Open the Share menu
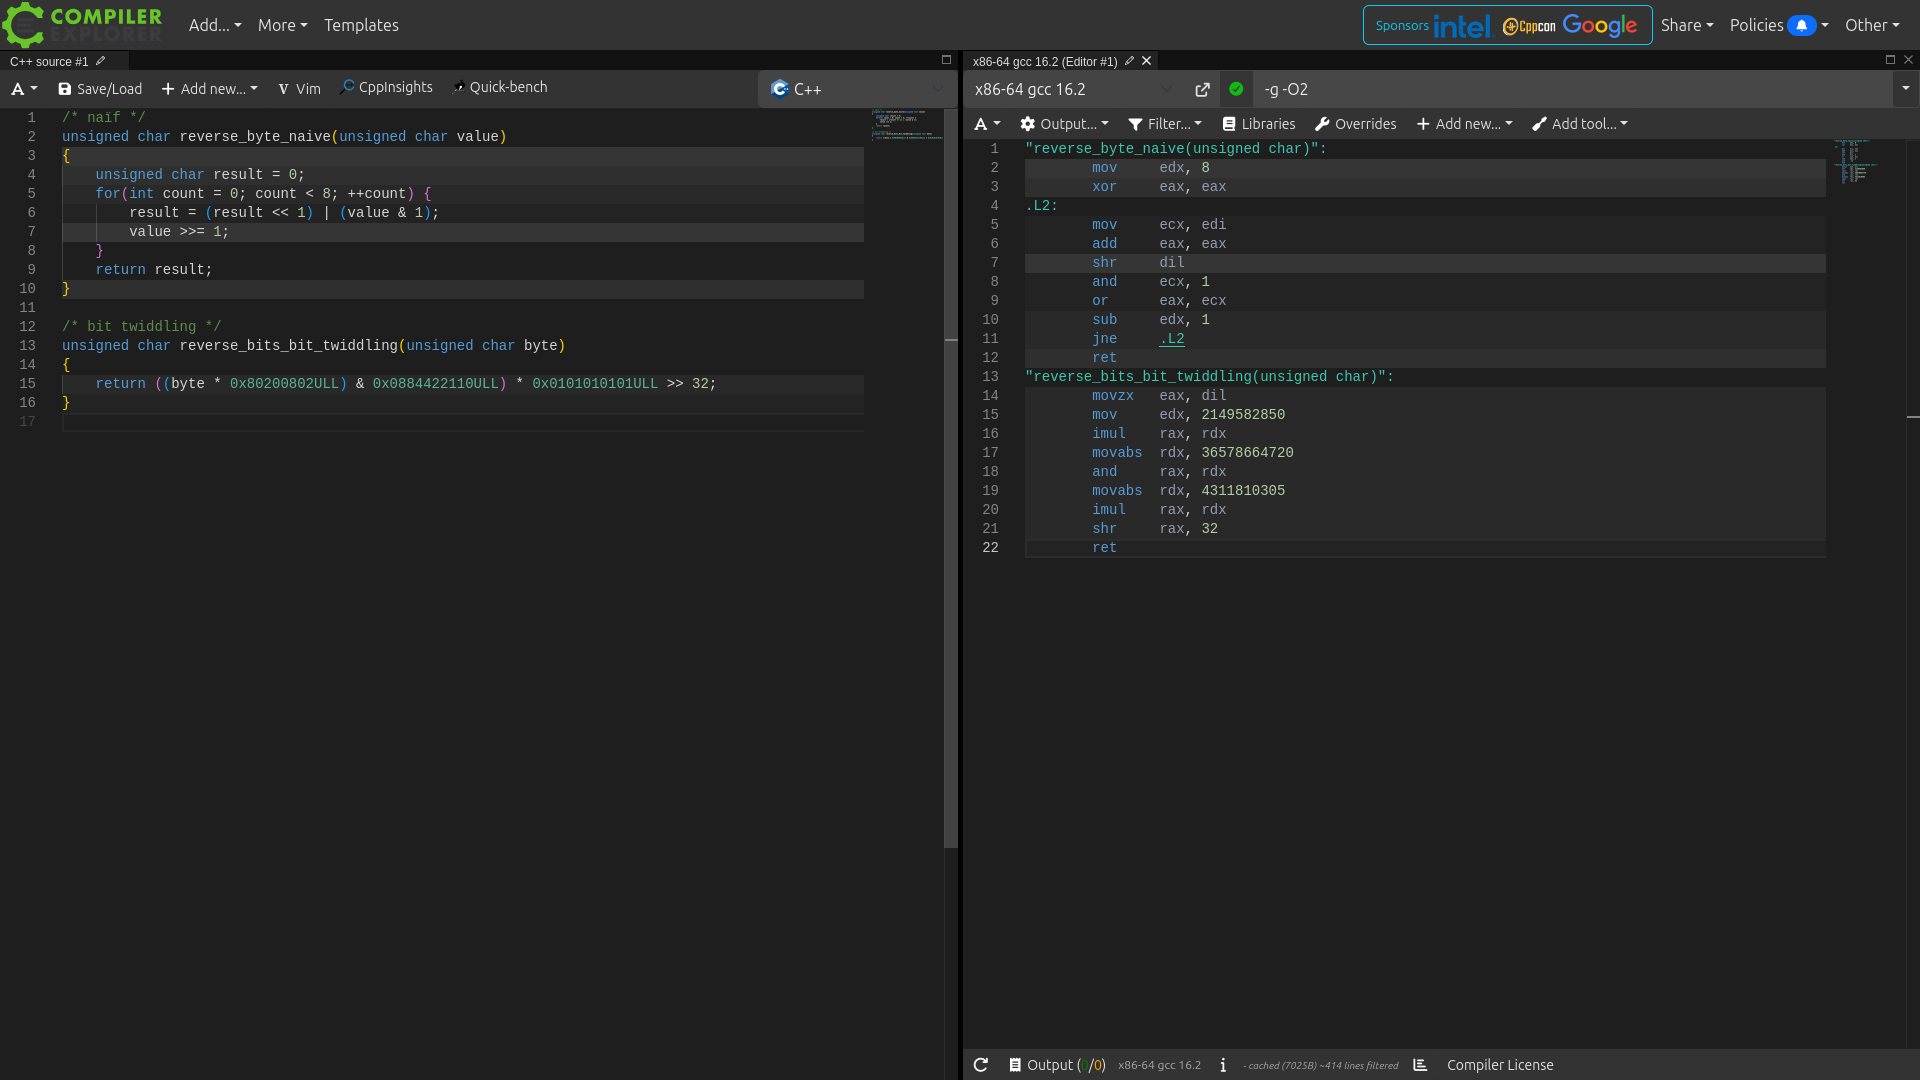 (x=1687, y=25)
